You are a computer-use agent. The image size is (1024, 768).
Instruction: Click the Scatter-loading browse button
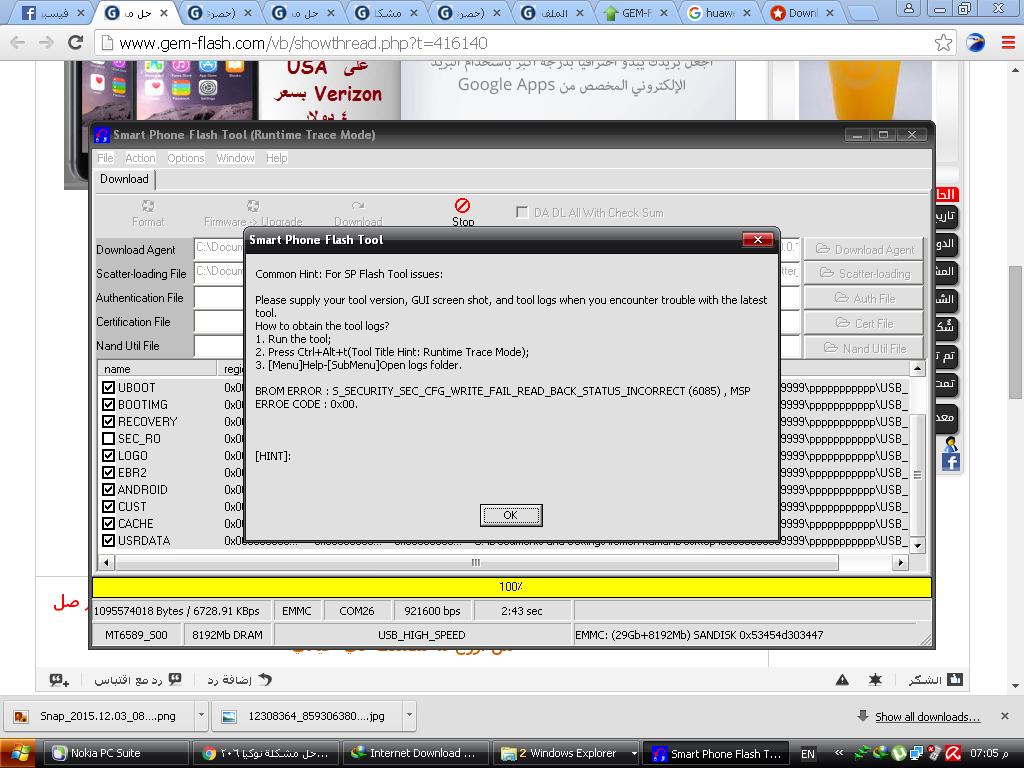(x=863, y=274)
